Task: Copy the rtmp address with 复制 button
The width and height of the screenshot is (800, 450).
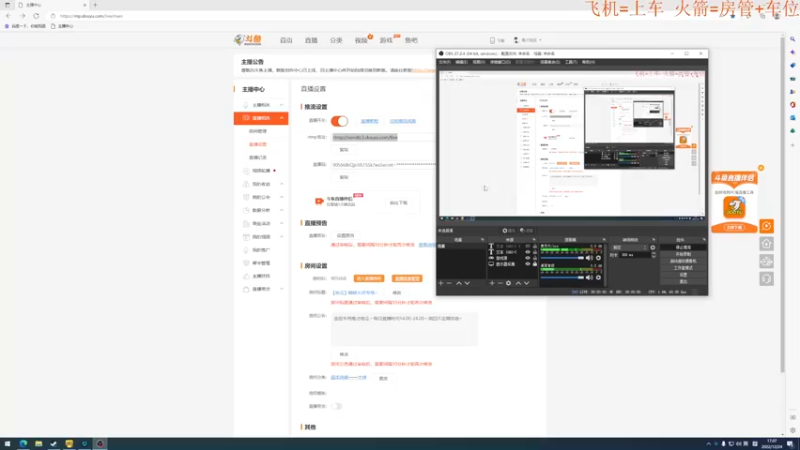Action: point(344,150)
